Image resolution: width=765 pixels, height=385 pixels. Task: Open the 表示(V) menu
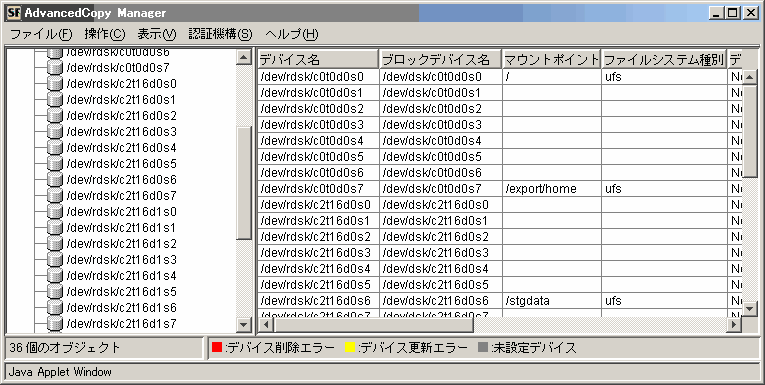(x=157, y=34)
